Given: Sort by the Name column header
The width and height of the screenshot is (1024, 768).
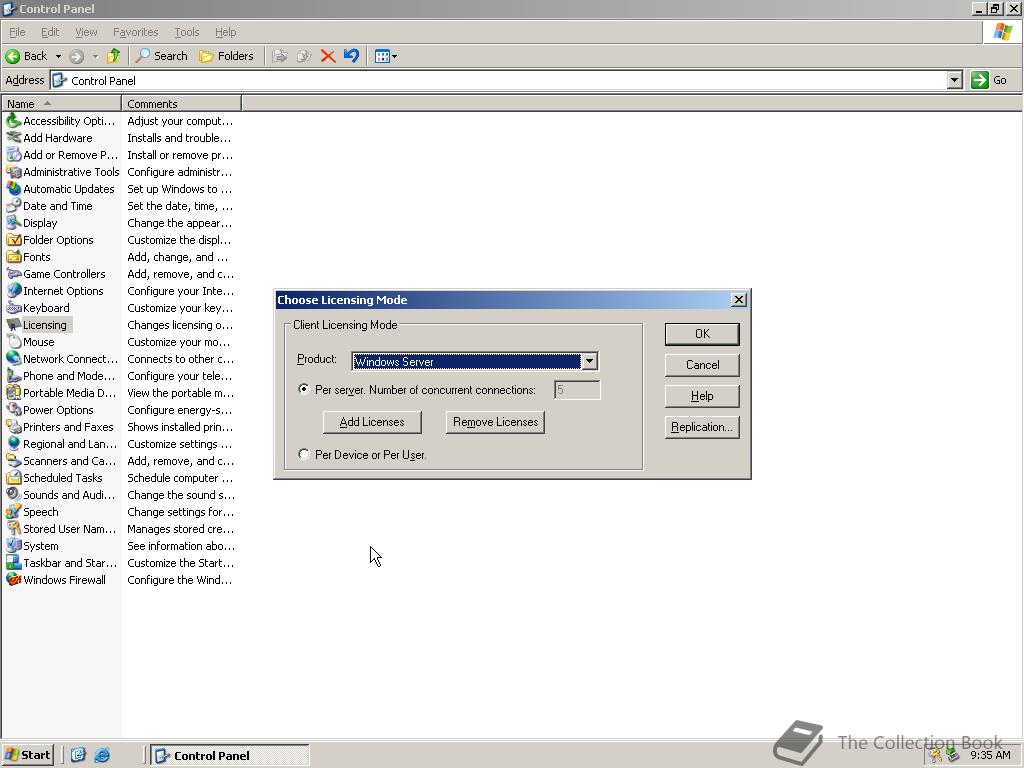Looking at the screenshot, I should [x=61, y=103].
